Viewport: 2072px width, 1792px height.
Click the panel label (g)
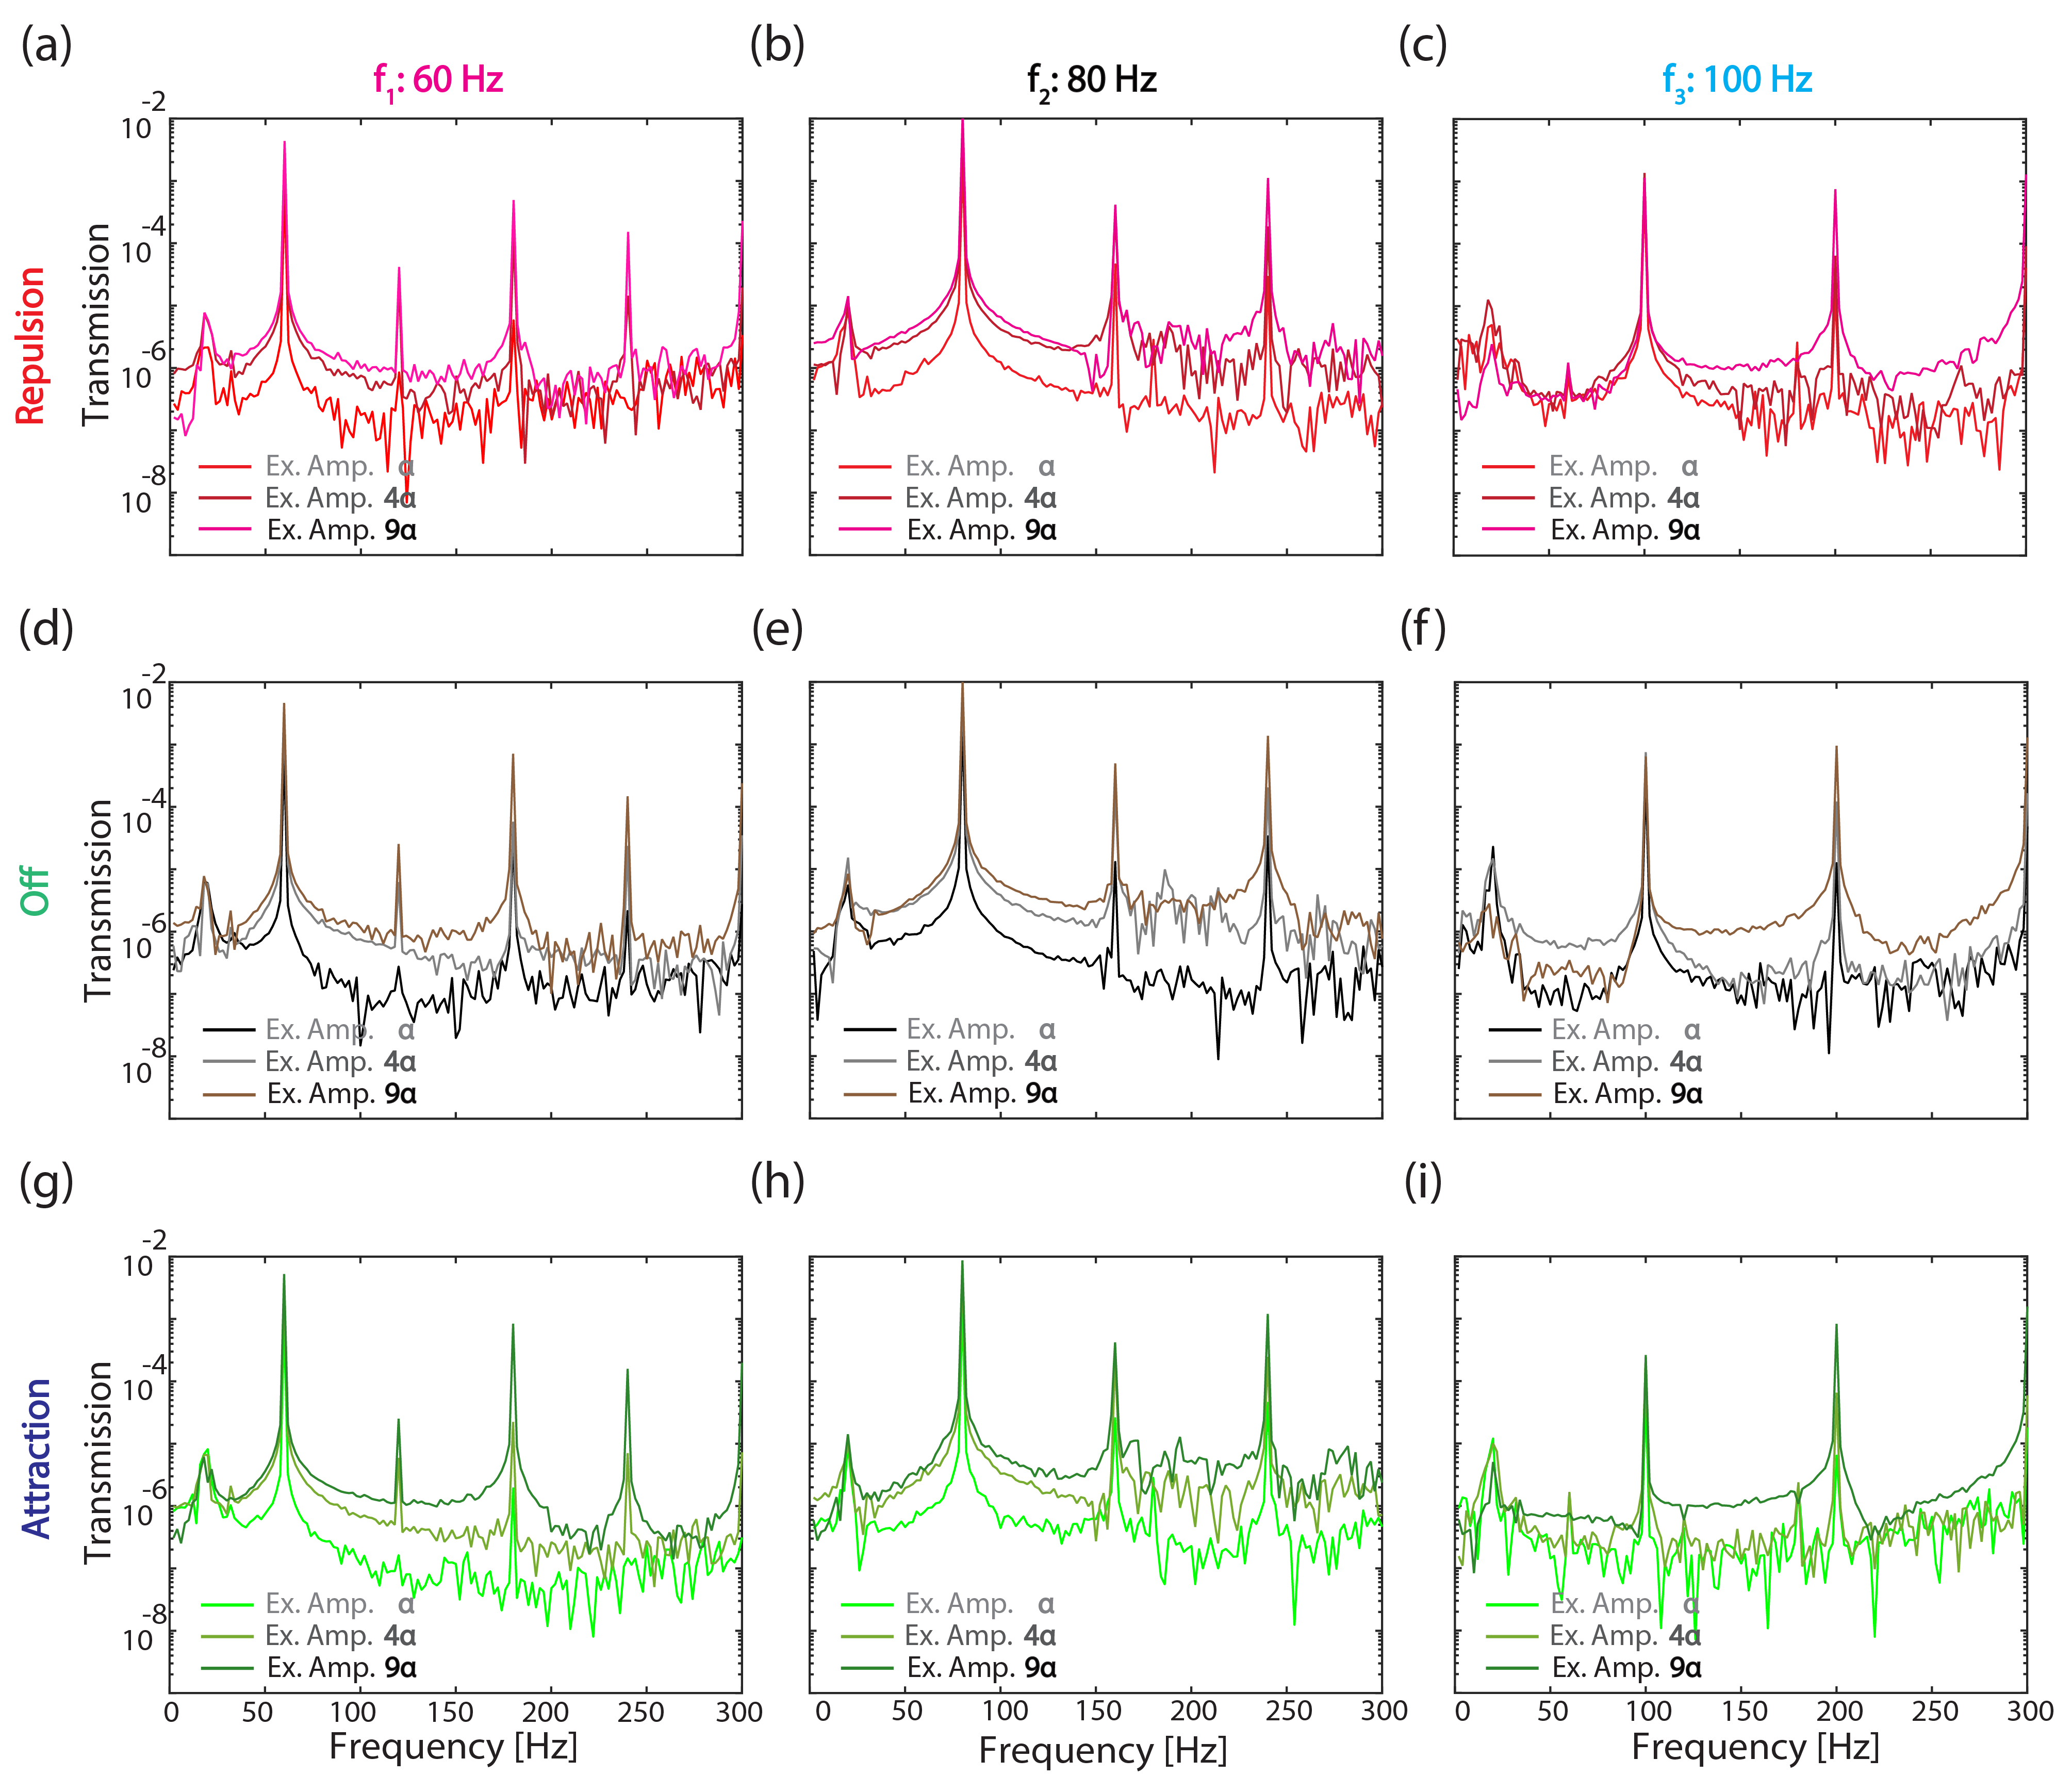46,1183
